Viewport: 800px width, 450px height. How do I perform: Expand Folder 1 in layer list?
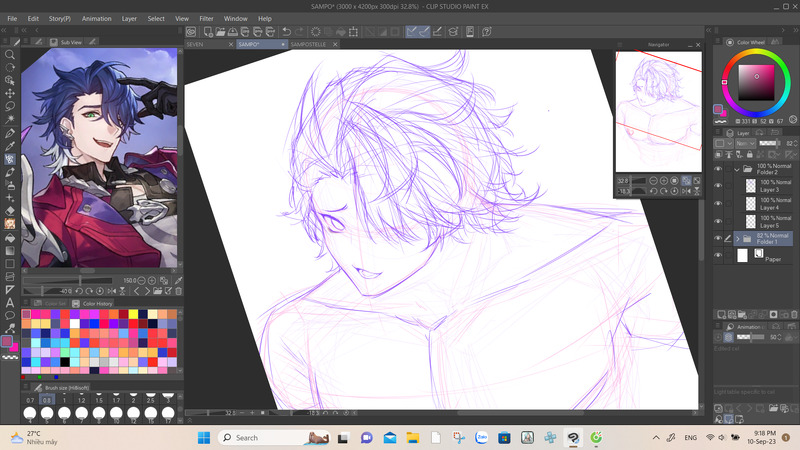point(738,239)
